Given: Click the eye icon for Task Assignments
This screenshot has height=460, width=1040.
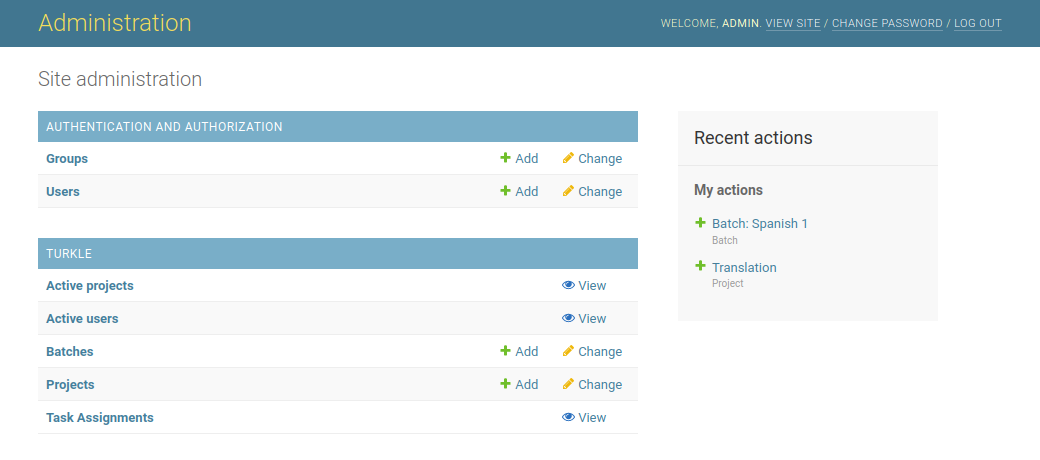Looking at the screenshot, I should click(x=568, y=417).
